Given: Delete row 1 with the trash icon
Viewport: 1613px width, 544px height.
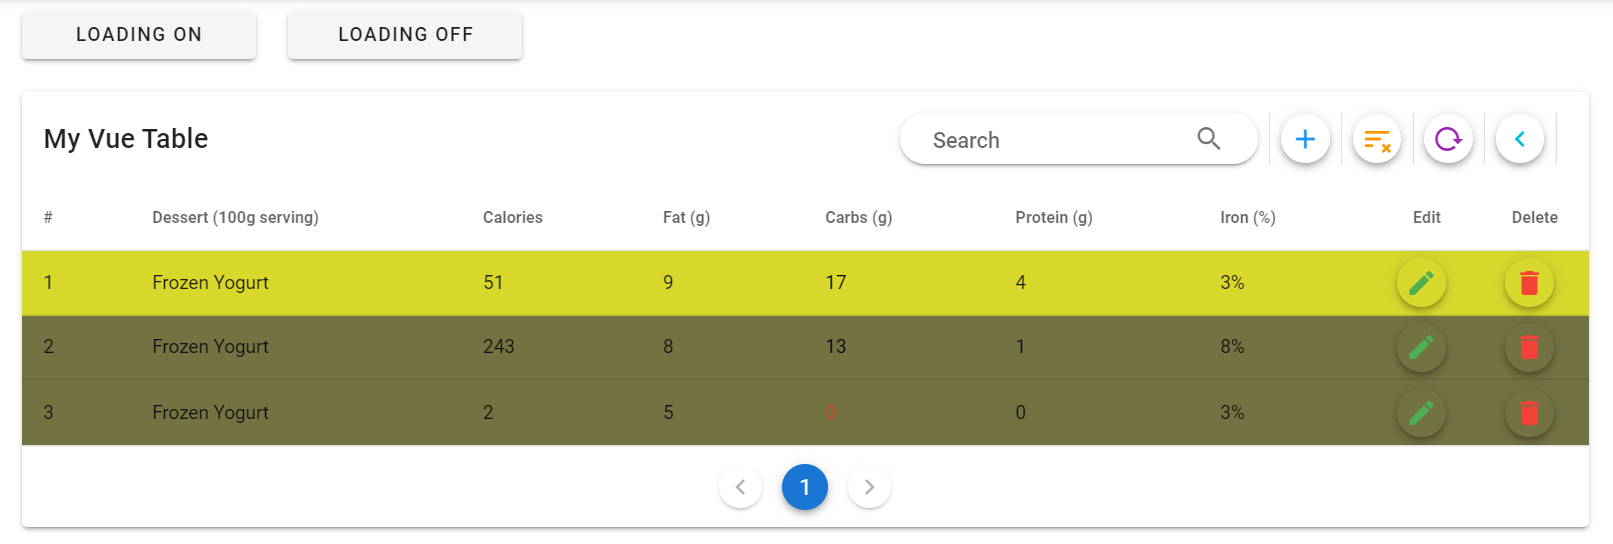Looking at the screenshot, I should click(1529, 283).
